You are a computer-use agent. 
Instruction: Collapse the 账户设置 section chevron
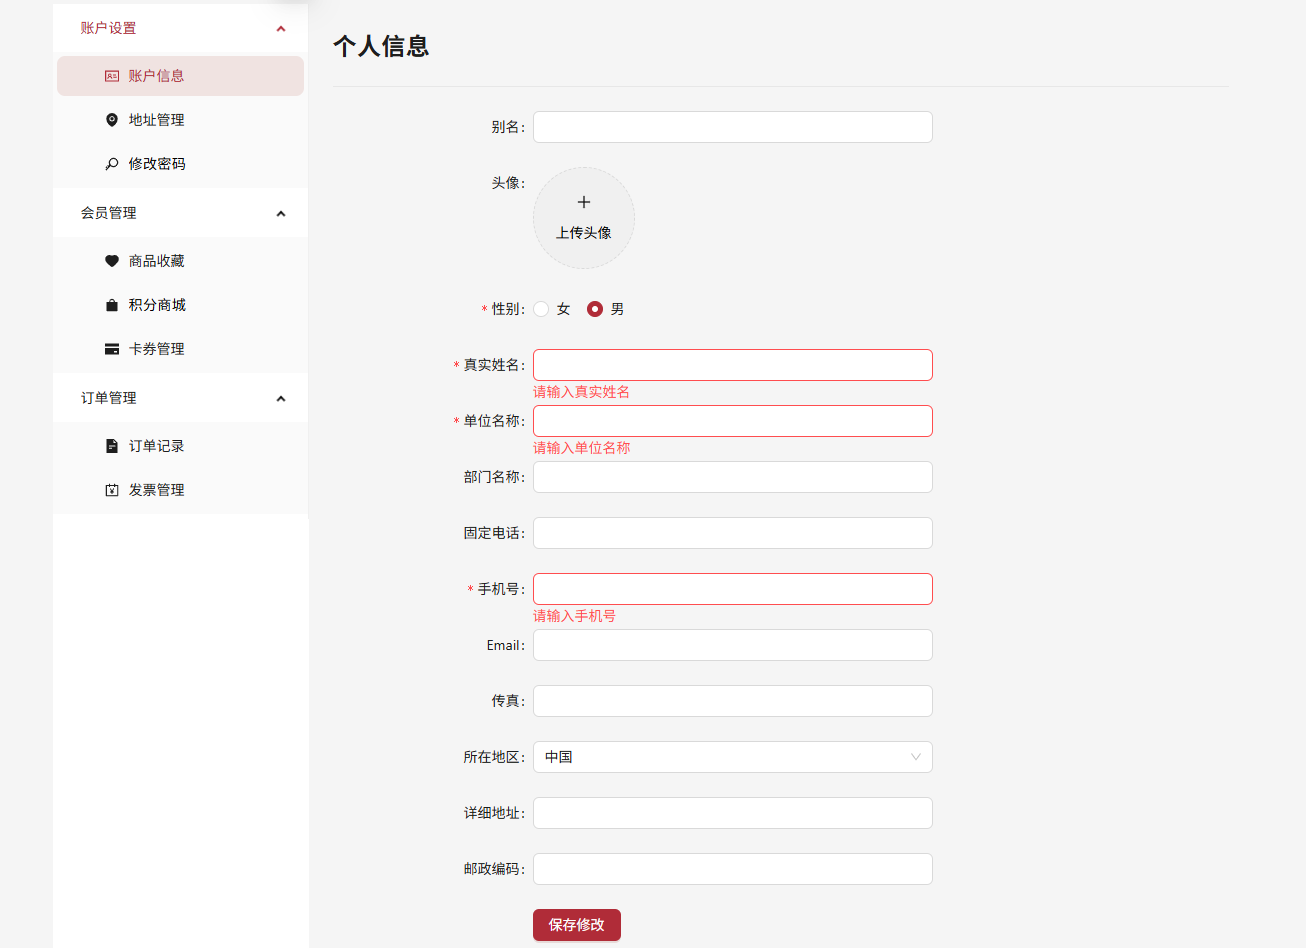[x=281, y=29]
